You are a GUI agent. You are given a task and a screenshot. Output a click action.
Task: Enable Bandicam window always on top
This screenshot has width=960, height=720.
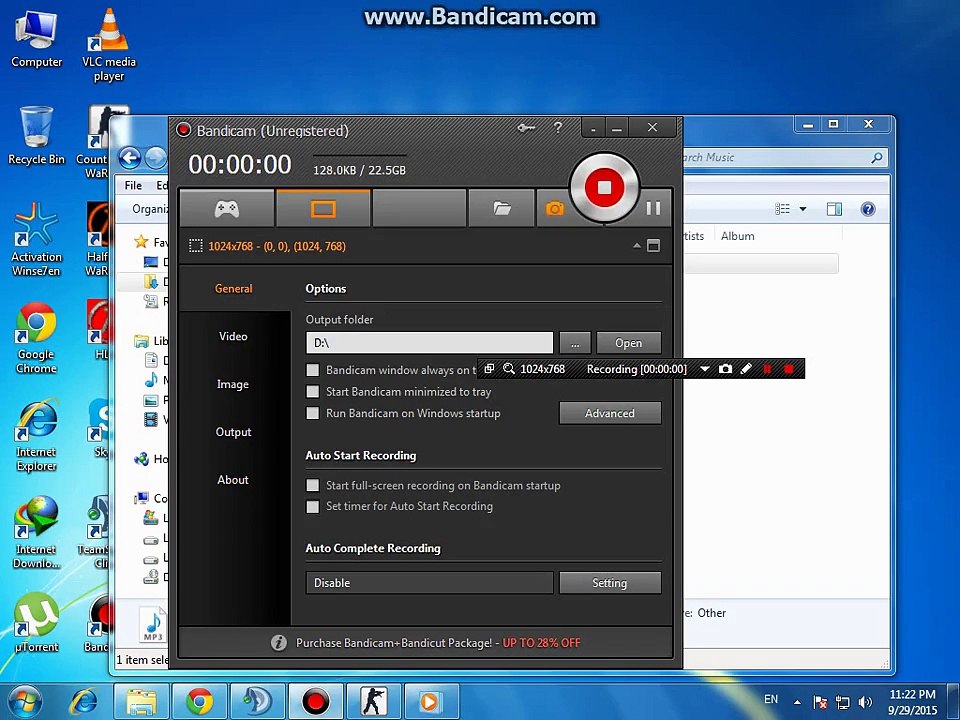pos(312,370)
